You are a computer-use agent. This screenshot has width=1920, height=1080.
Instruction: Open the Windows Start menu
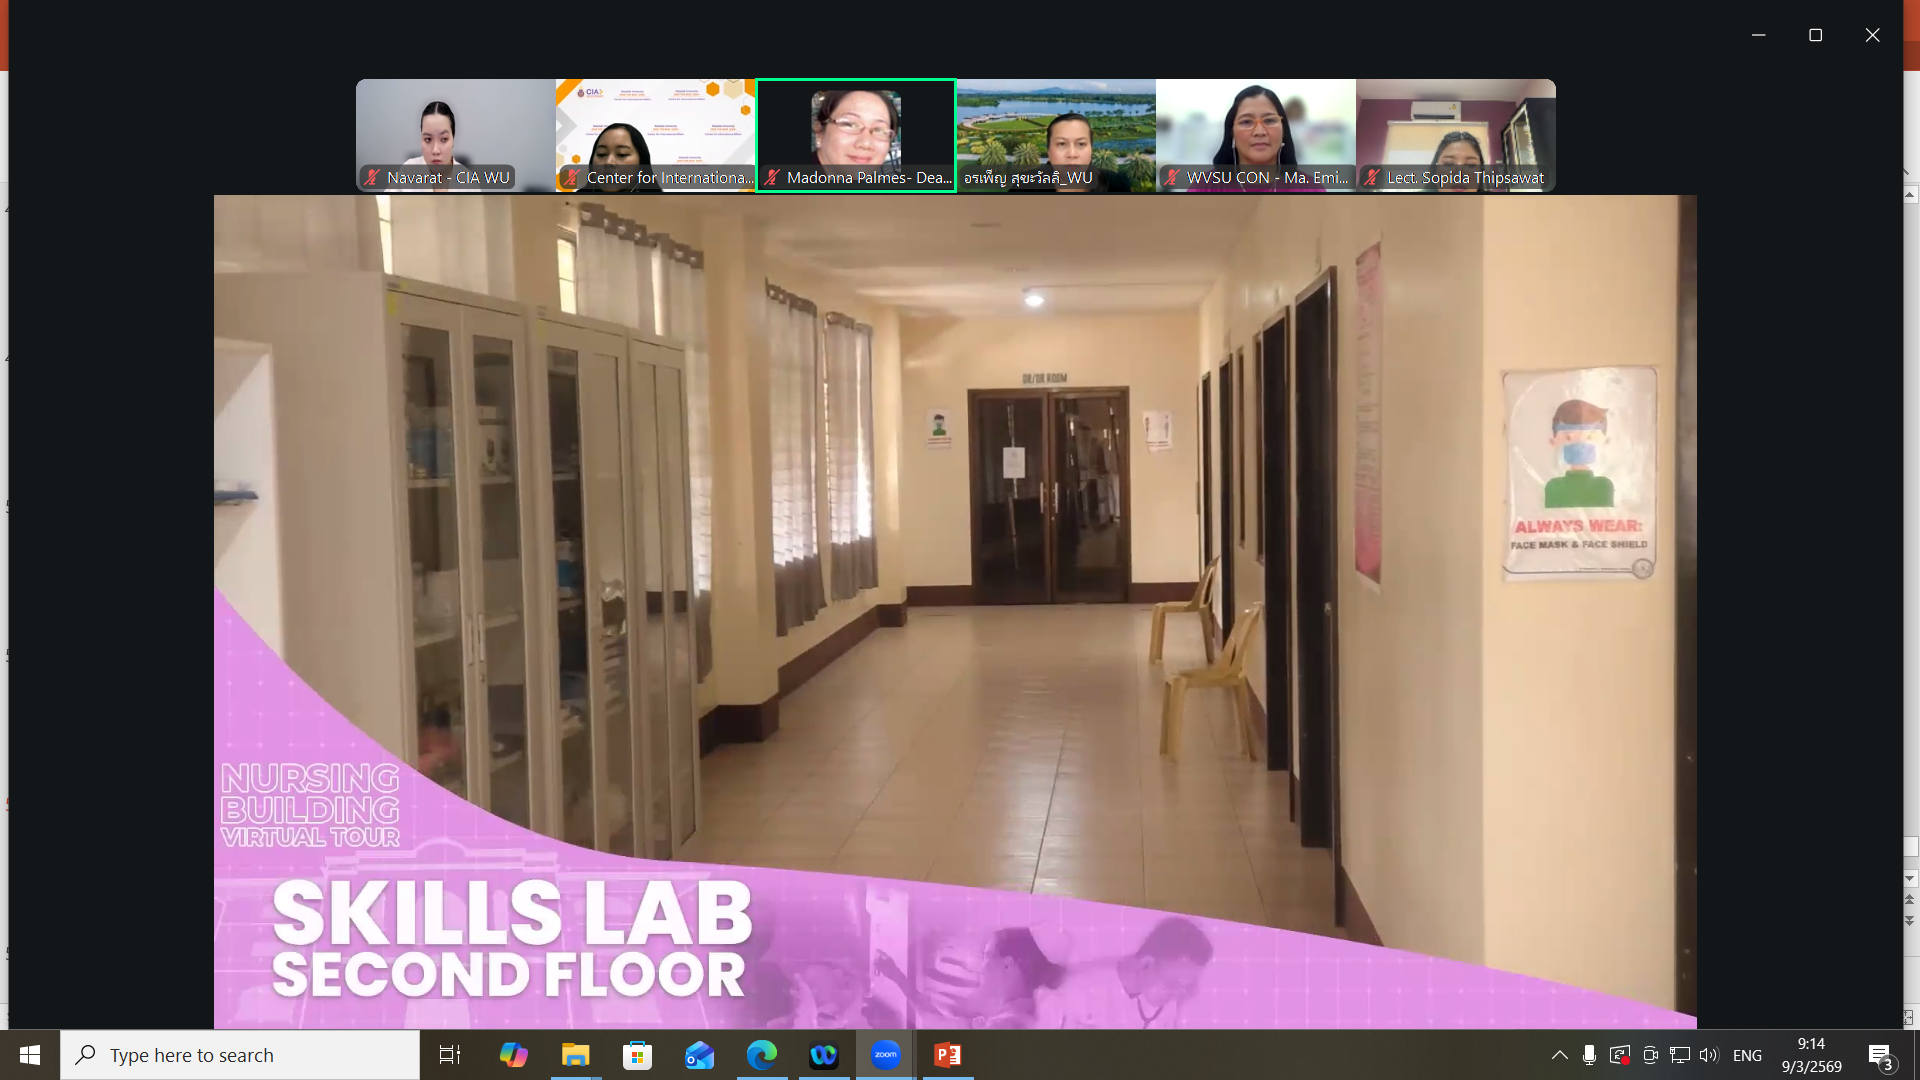30,1055
